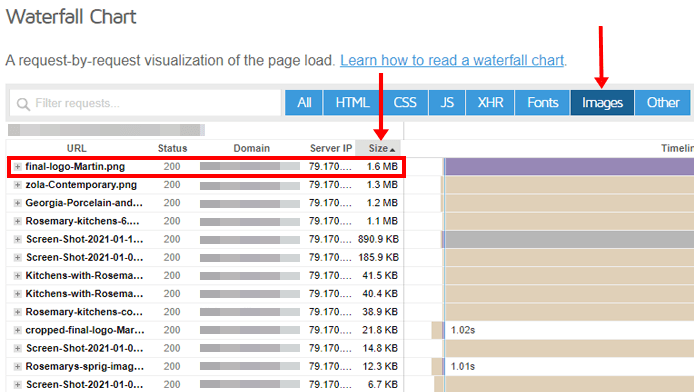694x392 pixels.
Task: Select the JS filter tab
Action: coord(447,103)
